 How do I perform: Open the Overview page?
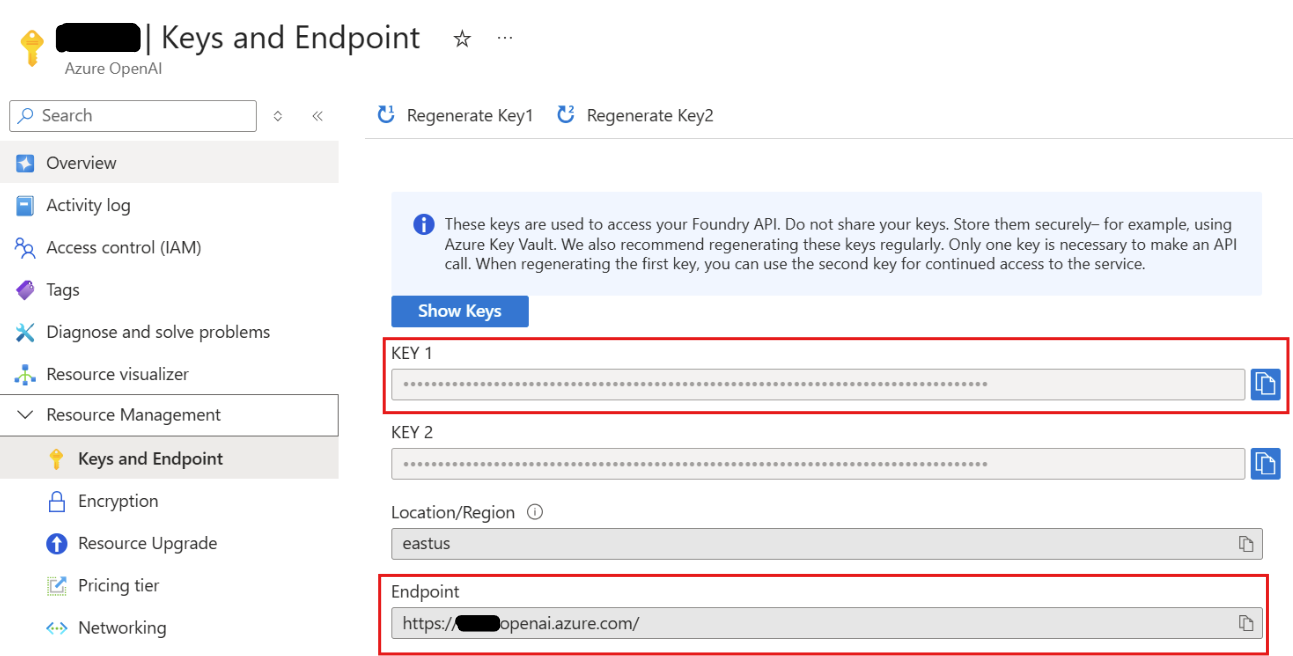click(81, 163)
